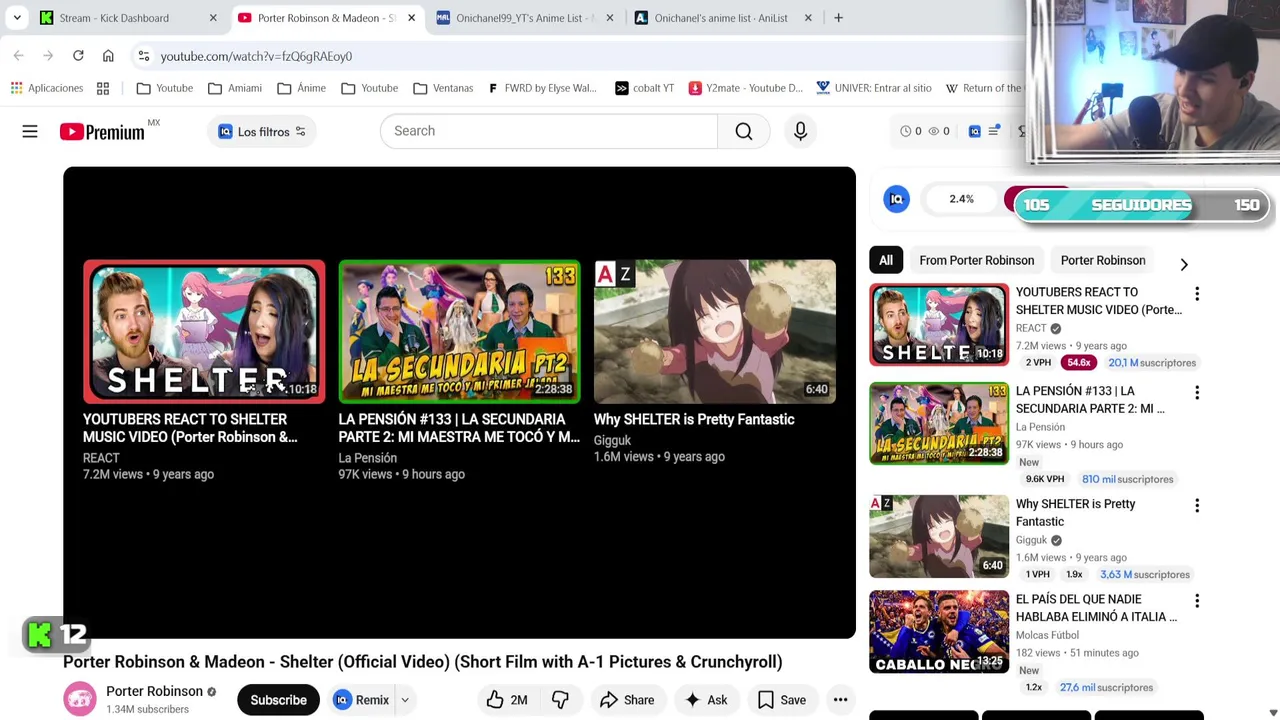Expand Remix button dropdown arrow
1280x720 pixels.
pos(405,700)
